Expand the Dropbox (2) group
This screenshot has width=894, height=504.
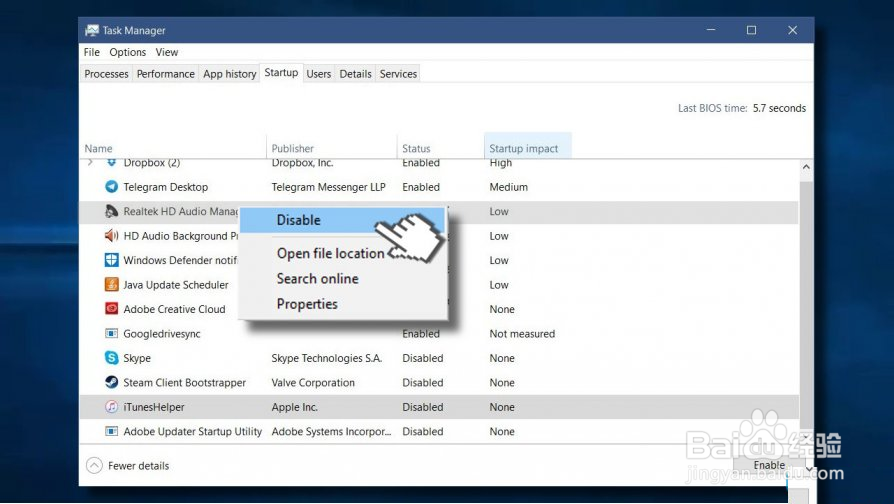click(x=90, y=162)
